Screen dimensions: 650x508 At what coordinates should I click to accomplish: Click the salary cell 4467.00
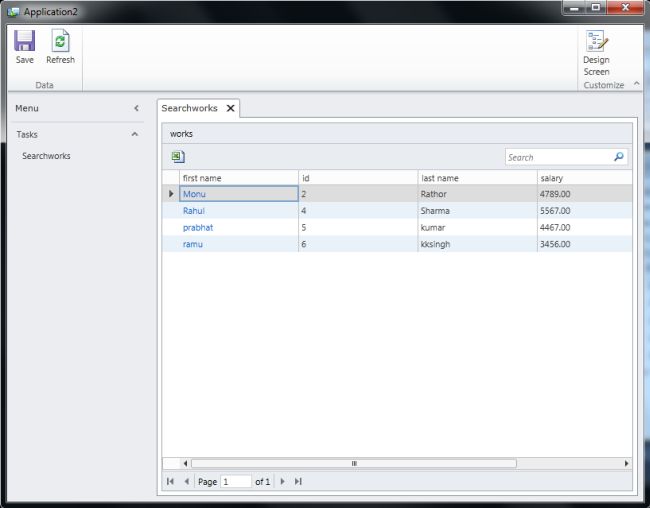(x=585, y=227)
